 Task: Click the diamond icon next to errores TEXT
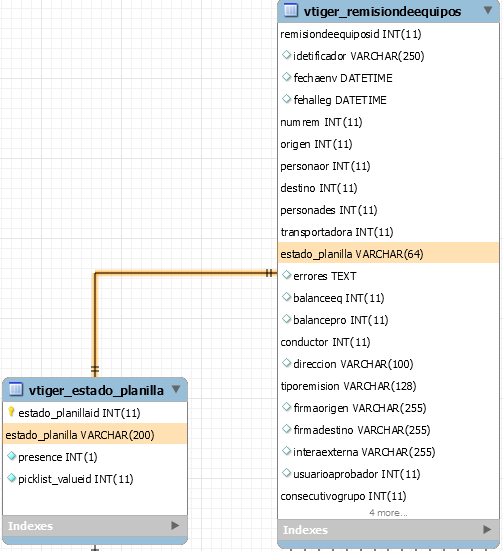point(286,275)
